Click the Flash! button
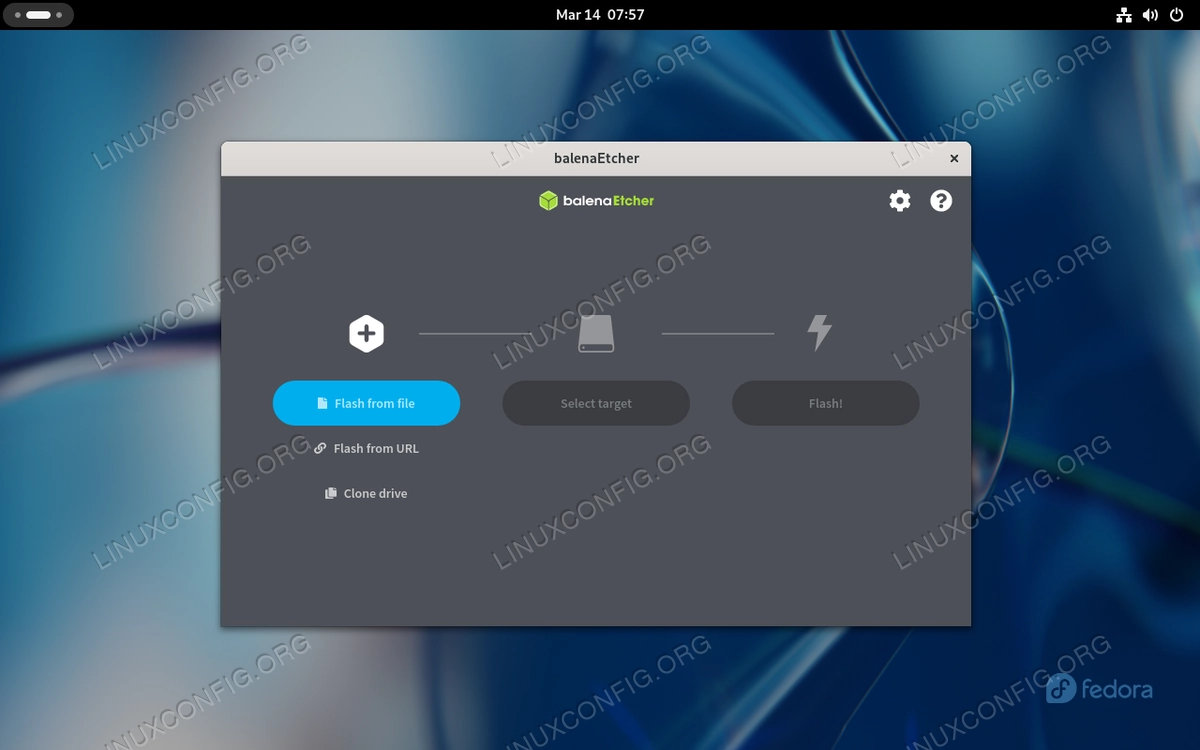 (x=826, y=403)
